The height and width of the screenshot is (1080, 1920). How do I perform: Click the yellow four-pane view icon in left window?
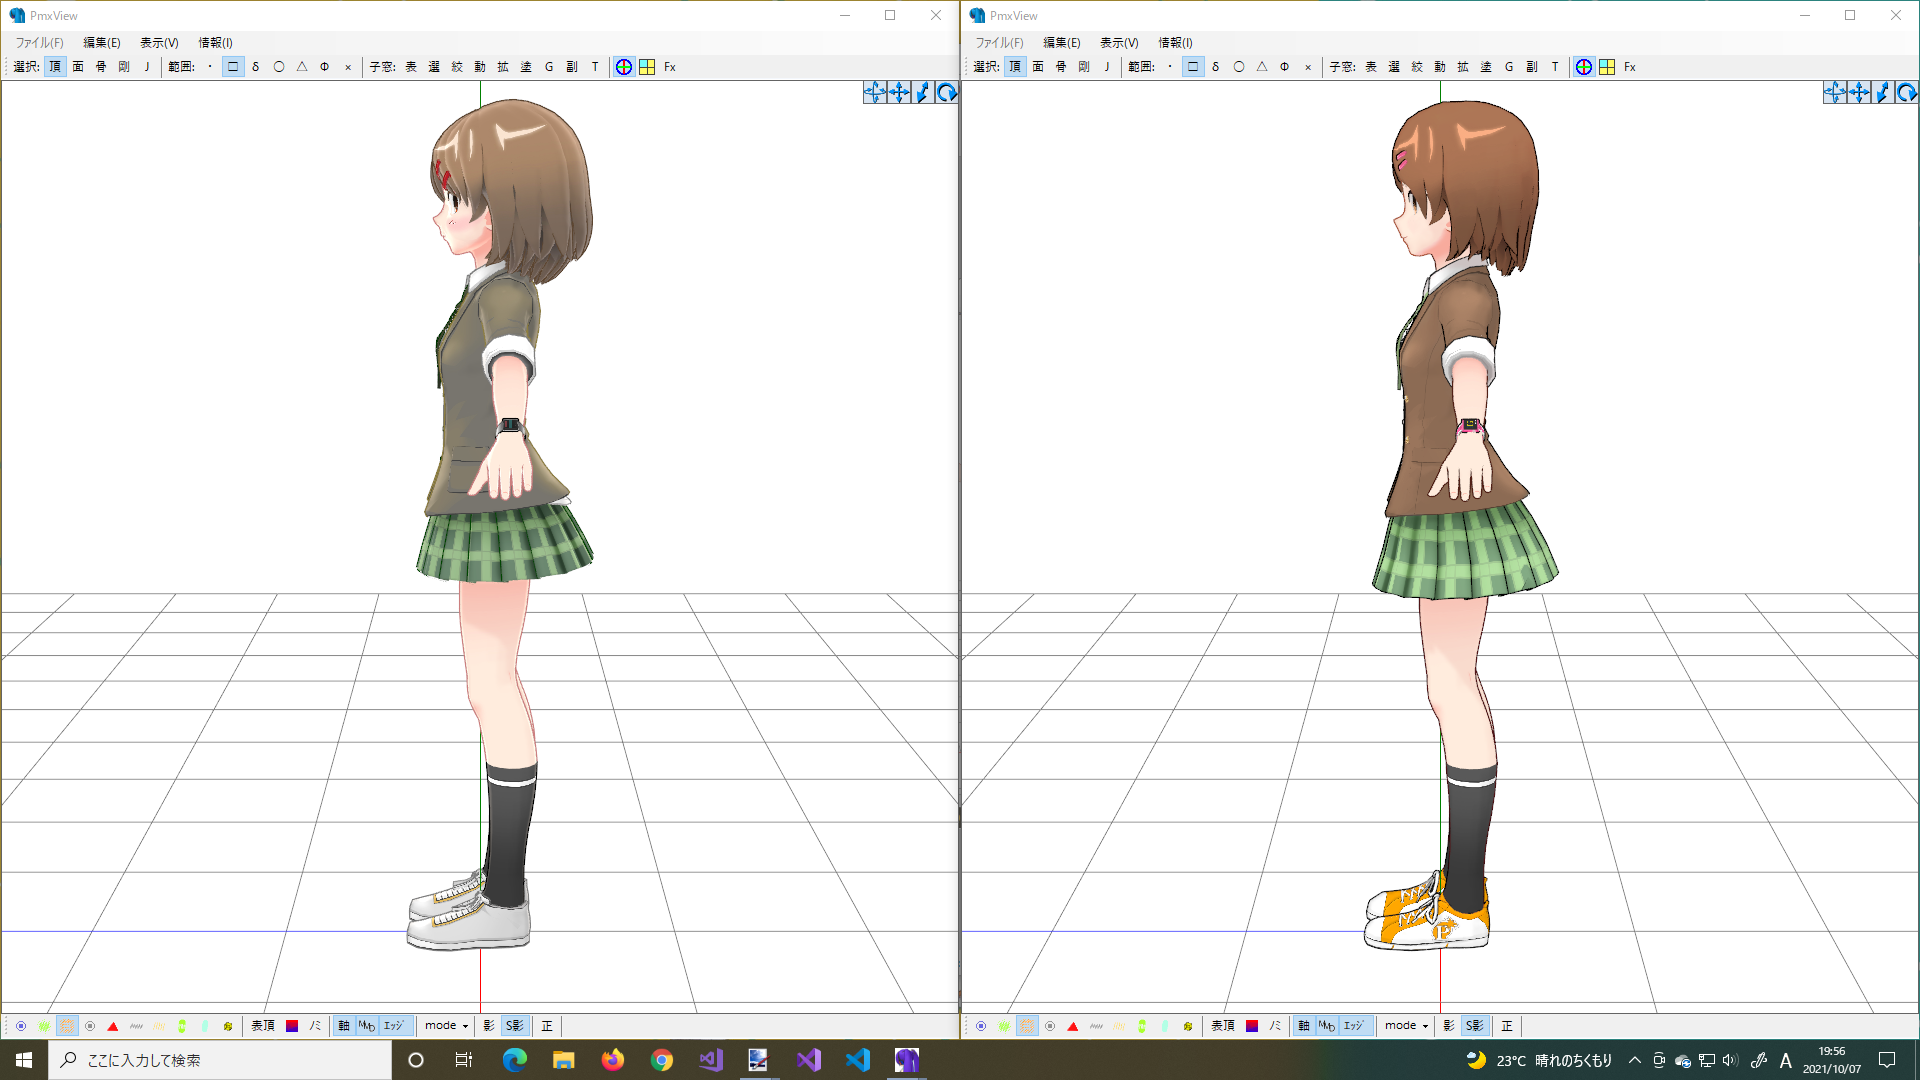(x=647, y=67)
